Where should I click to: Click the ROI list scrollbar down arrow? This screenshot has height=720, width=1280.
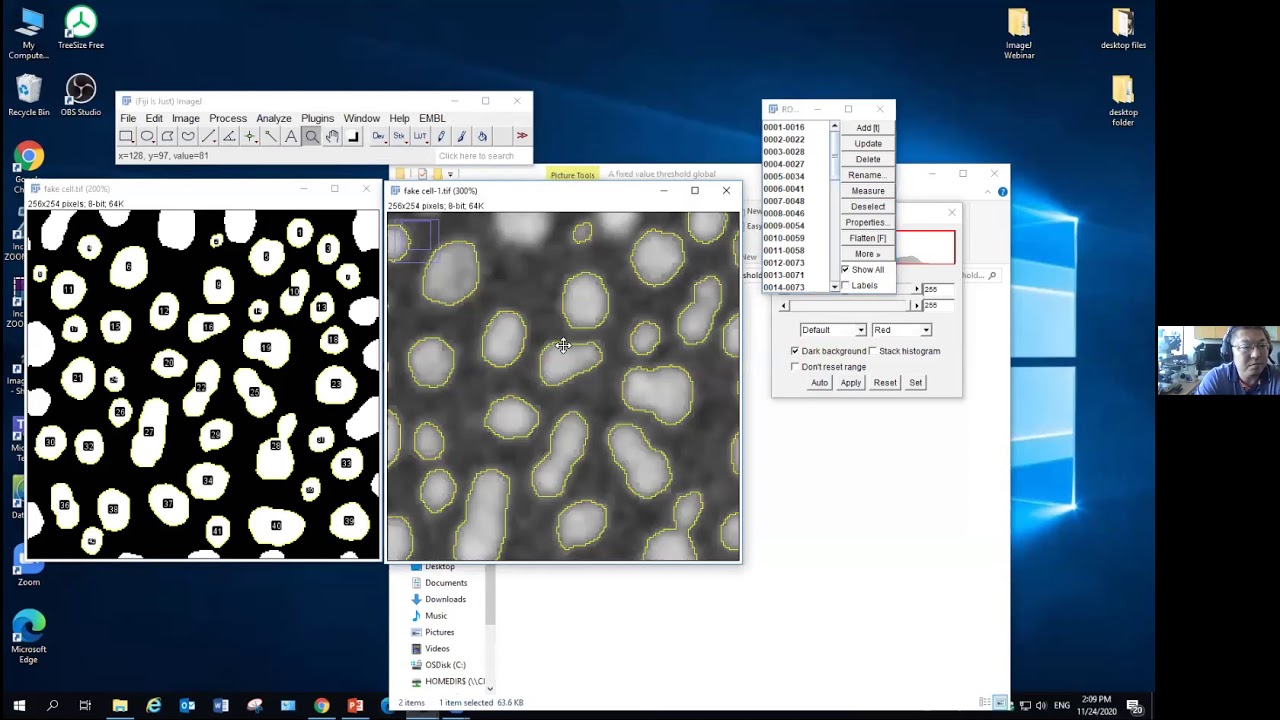pos(835,287)
